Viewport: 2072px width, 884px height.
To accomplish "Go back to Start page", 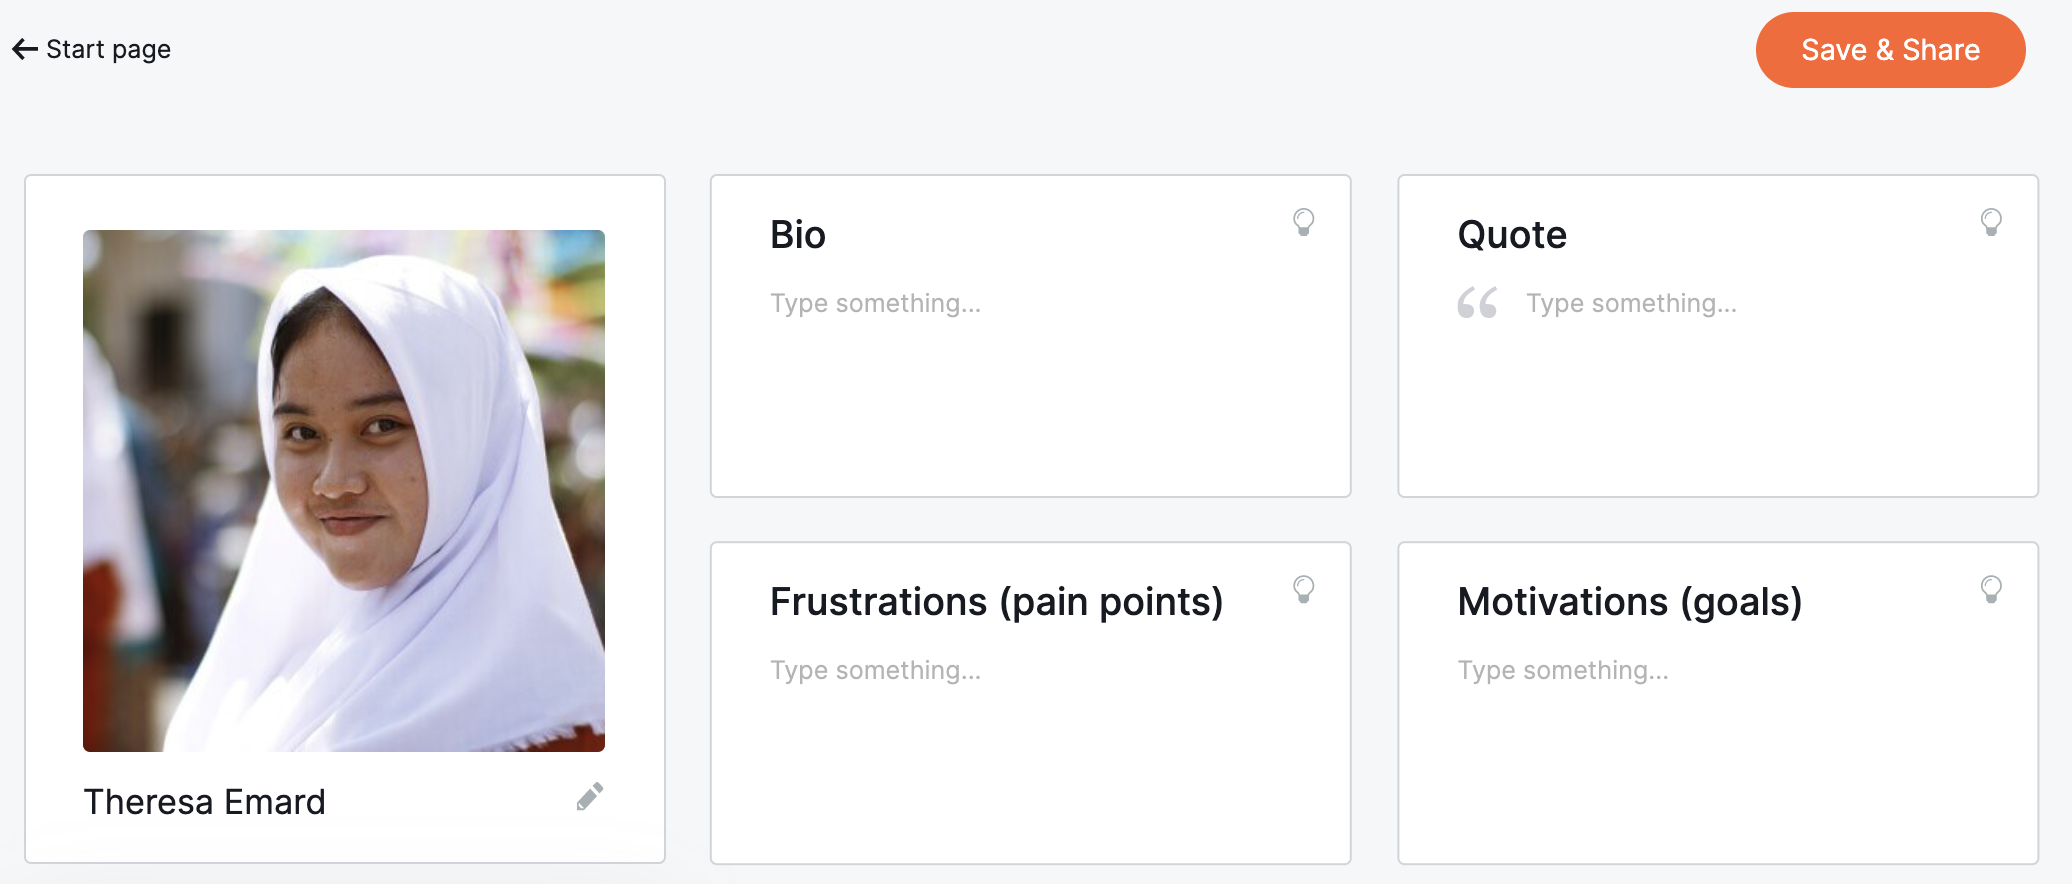I will click(91, 49).
